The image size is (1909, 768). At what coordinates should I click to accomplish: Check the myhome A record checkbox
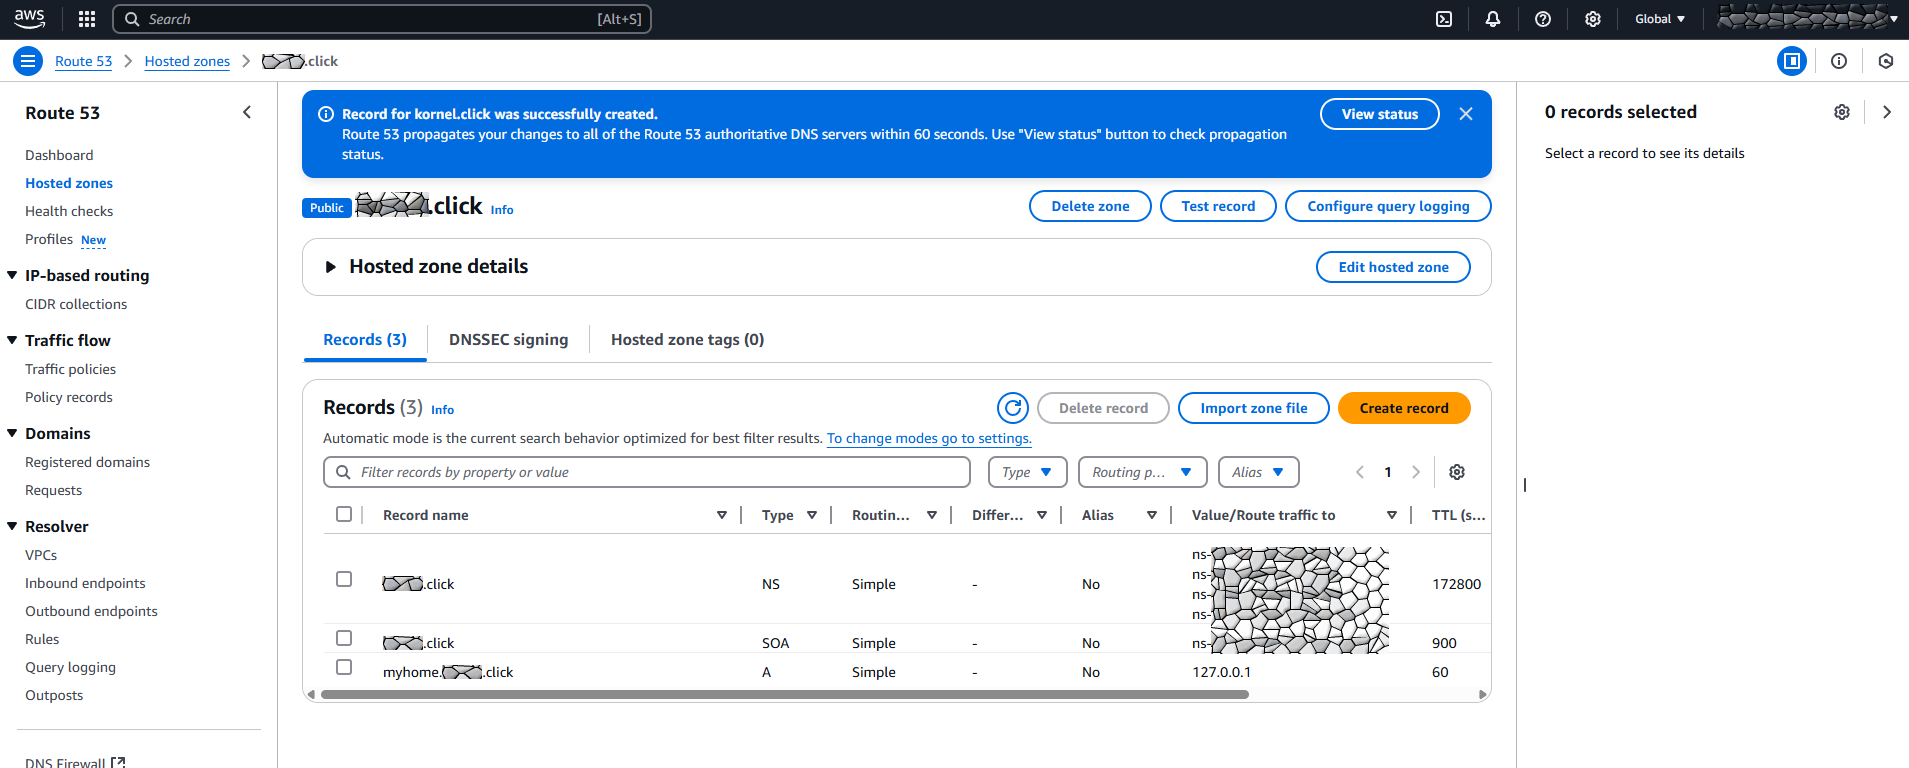(x=344, y=667)
